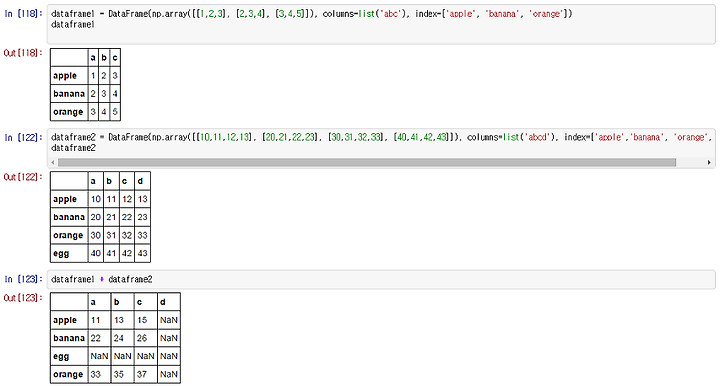Click value 23 in Out[122] banana row

tap(142, 217)
